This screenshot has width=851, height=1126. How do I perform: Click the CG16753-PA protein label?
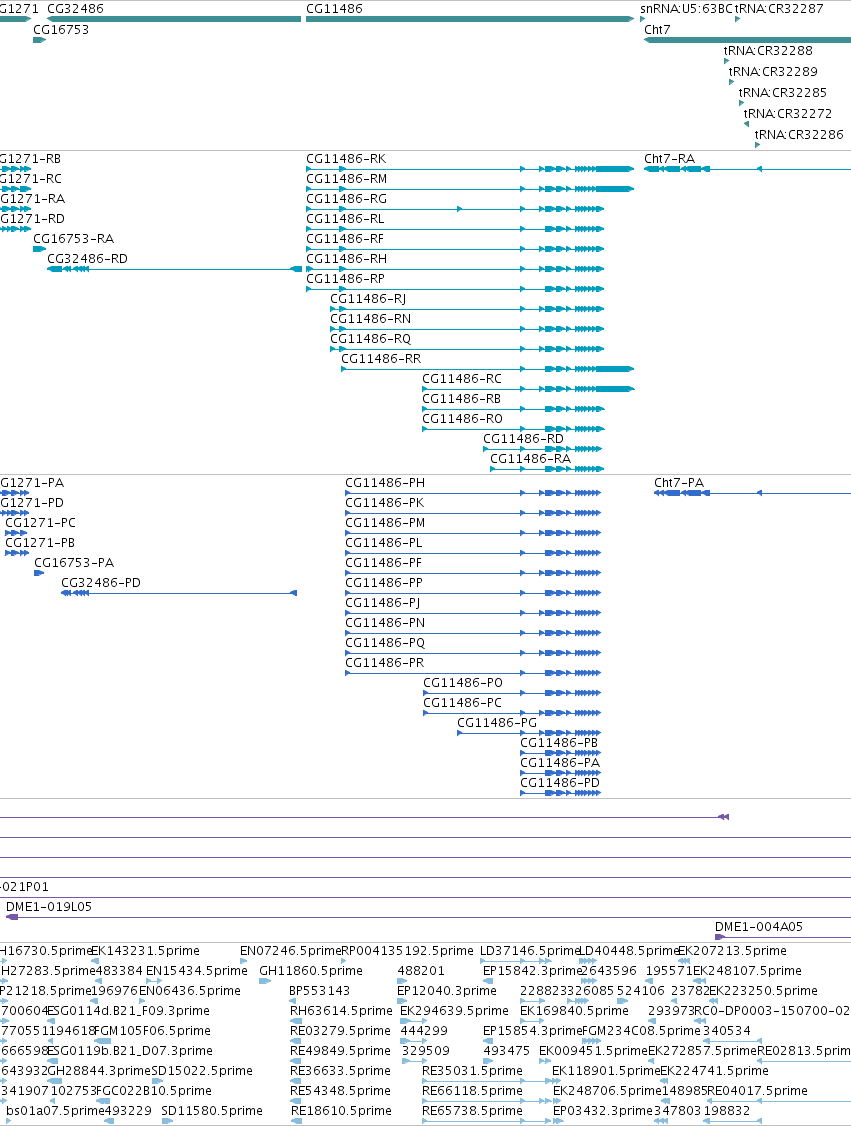[x=75, y=564]
